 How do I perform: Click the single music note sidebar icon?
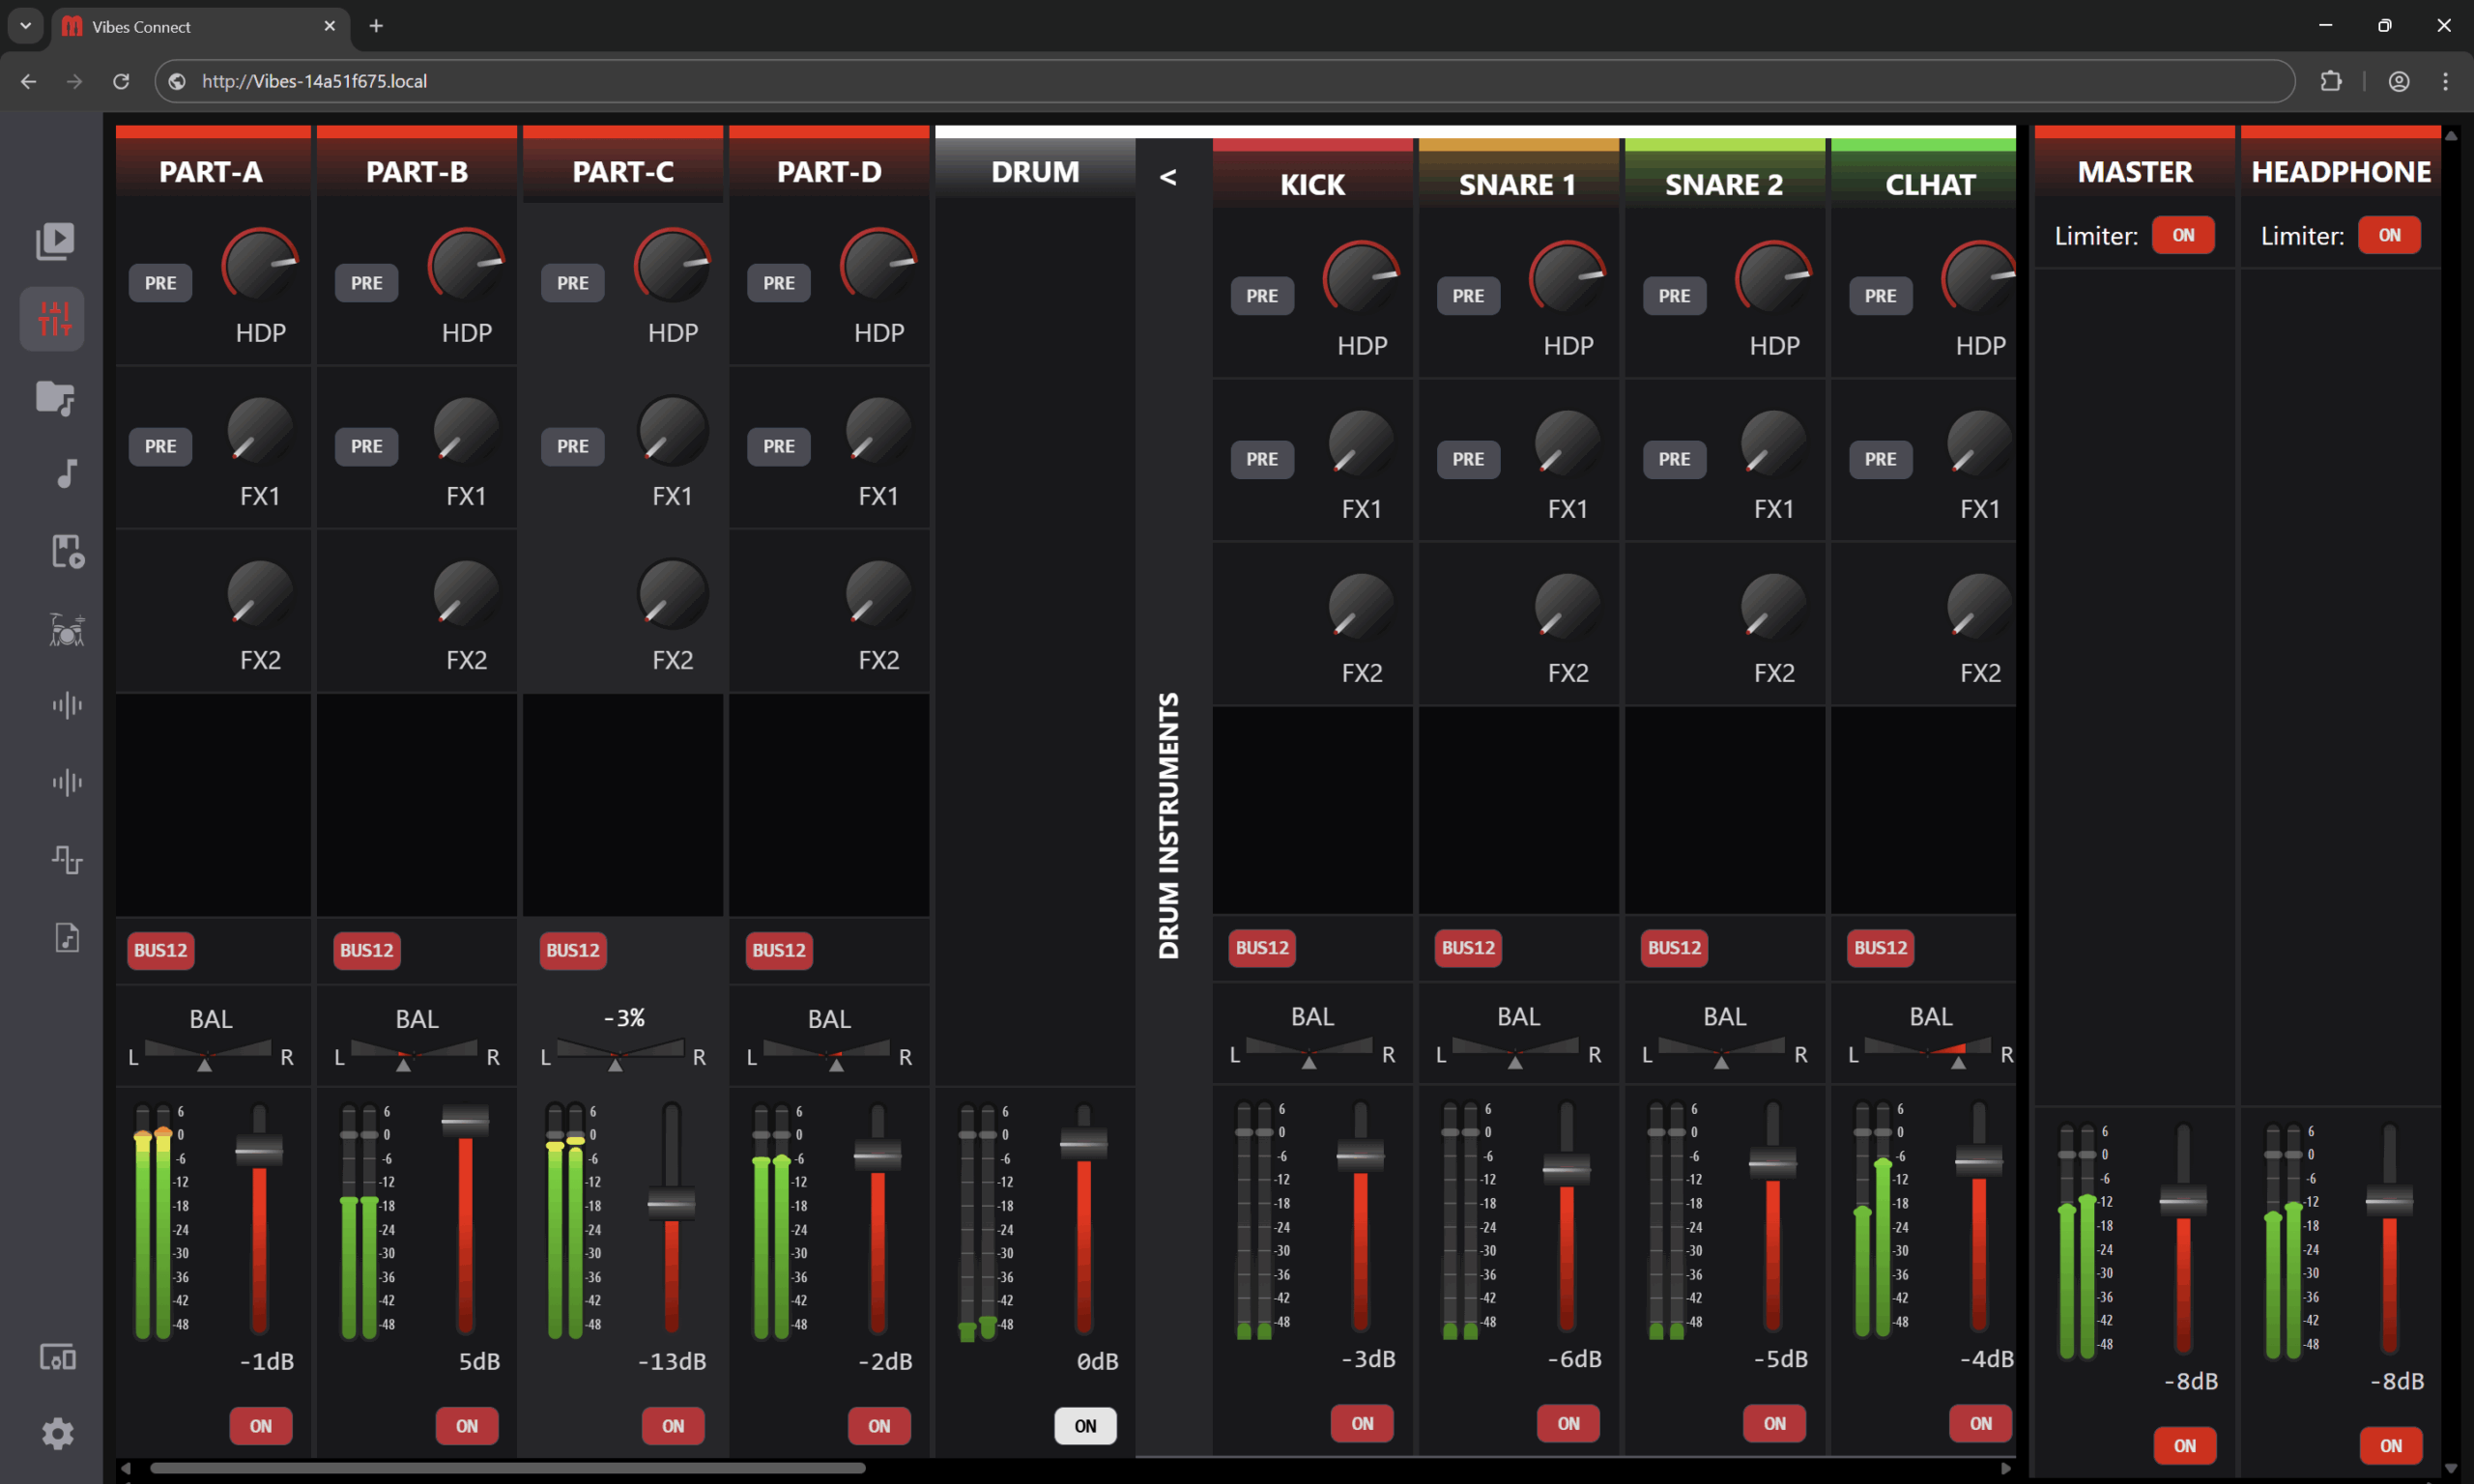(66, 473)
